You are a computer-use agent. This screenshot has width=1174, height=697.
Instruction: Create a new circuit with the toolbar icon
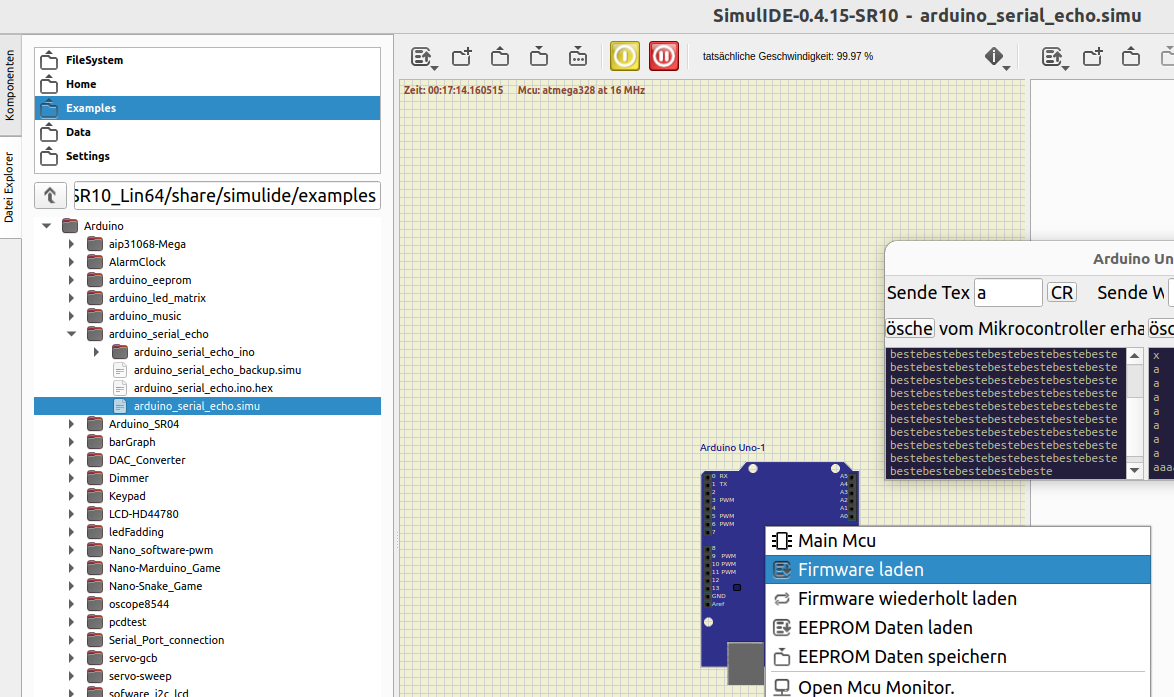coord(461,56)
